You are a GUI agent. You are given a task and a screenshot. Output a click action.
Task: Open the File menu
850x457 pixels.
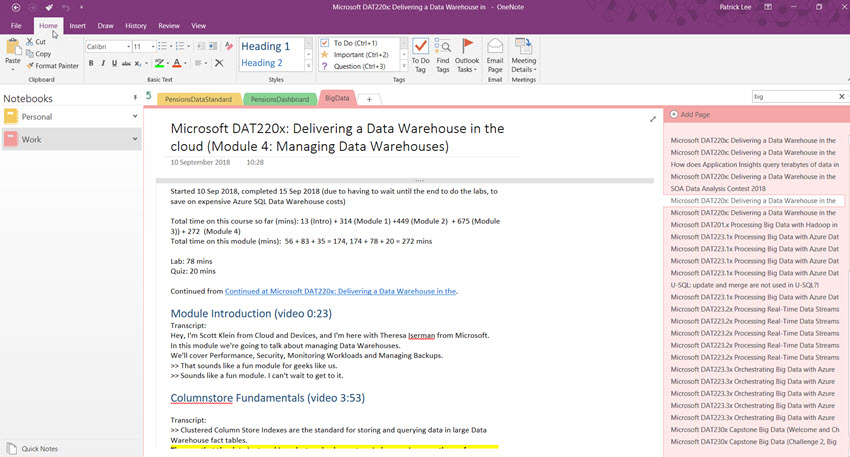[16, 25]
